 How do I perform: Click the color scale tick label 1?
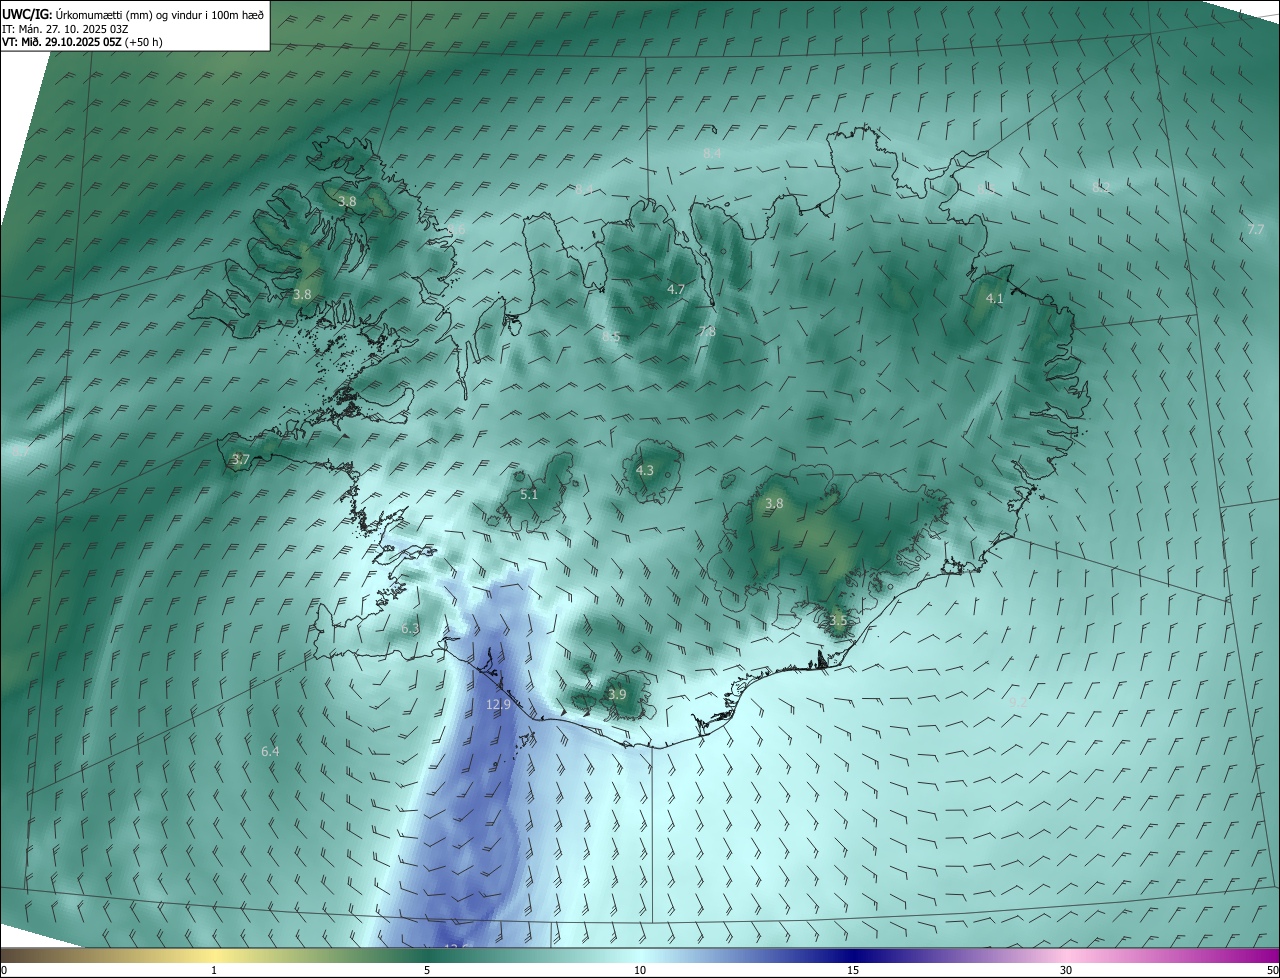coord(214,970)
